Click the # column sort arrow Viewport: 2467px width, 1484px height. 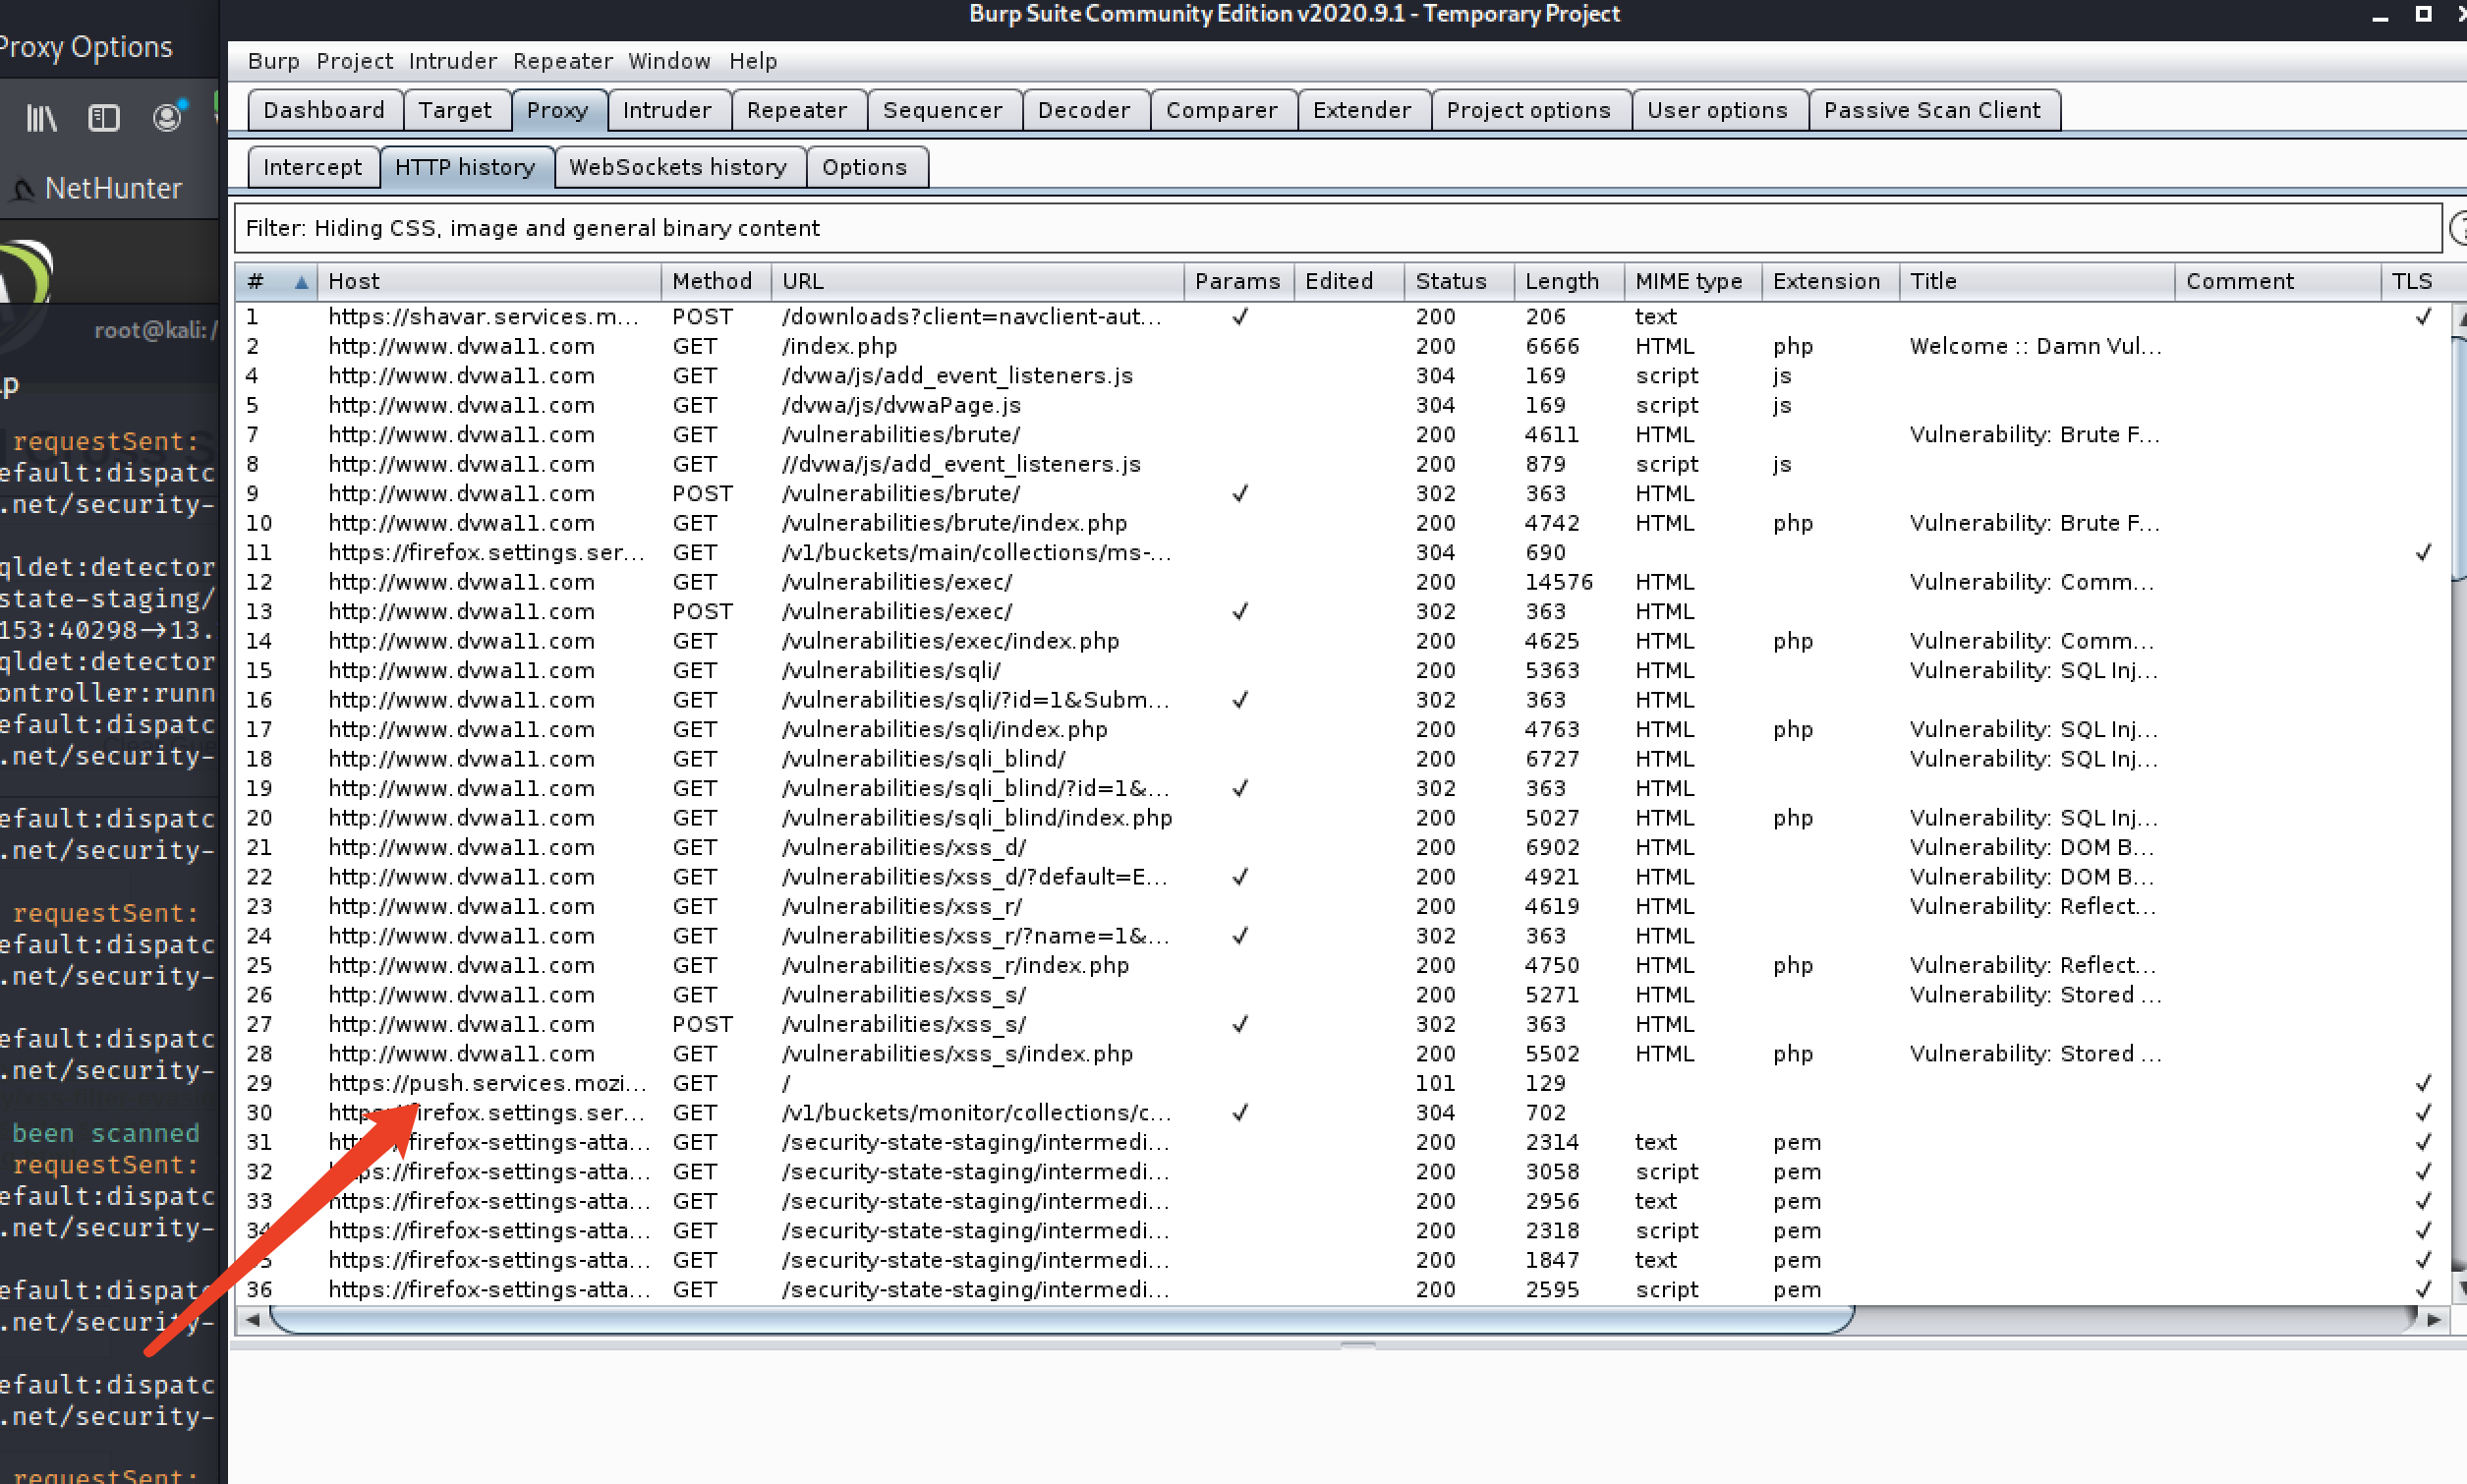click(x=300, y=282)
